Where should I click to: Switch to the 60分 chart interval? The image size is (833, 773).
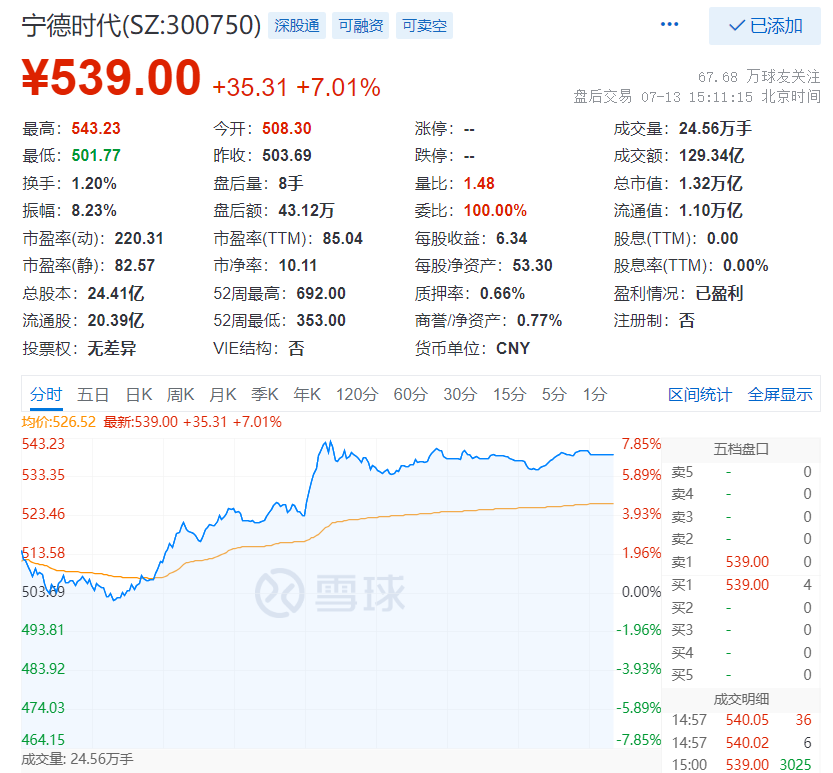tap(410, 394)
